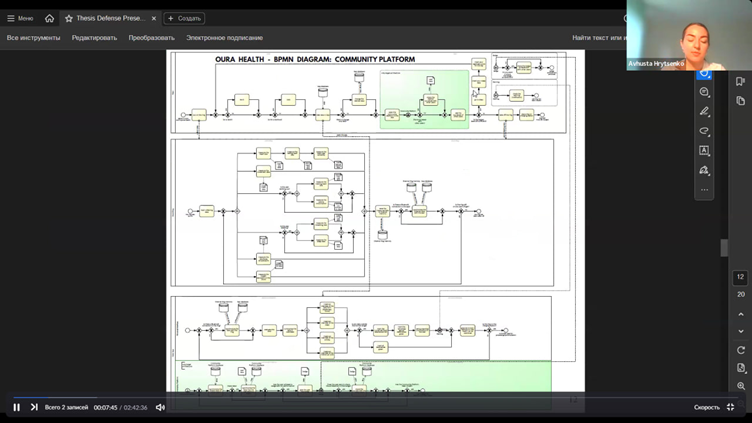
Task: Show more quick tools via ellipsis
Action: [704, 190]
